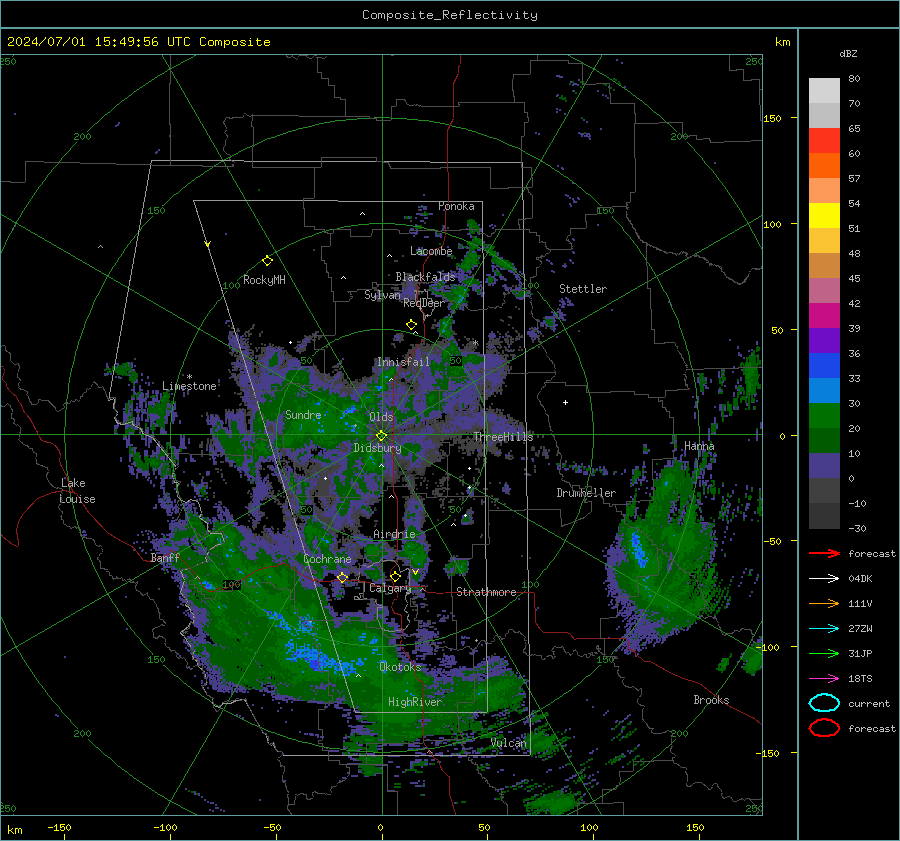Select the 54-51 dBZ yellow swatch
900x841 pixels.
click(x=824, y=216)
